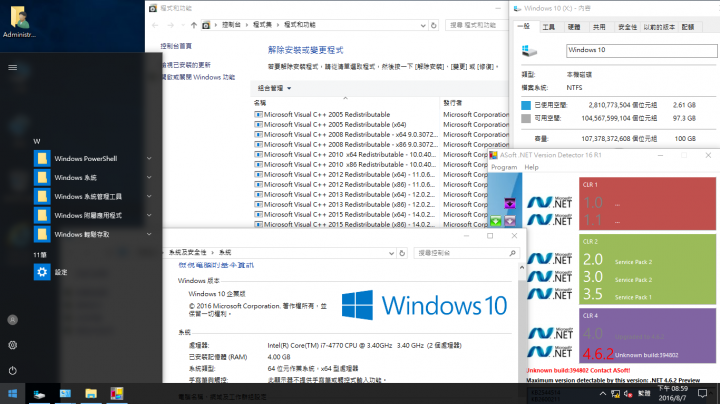Sort the programs list by the 發行者 column
The width and height of the screenshot is (720, 404).
click(475, 103)
